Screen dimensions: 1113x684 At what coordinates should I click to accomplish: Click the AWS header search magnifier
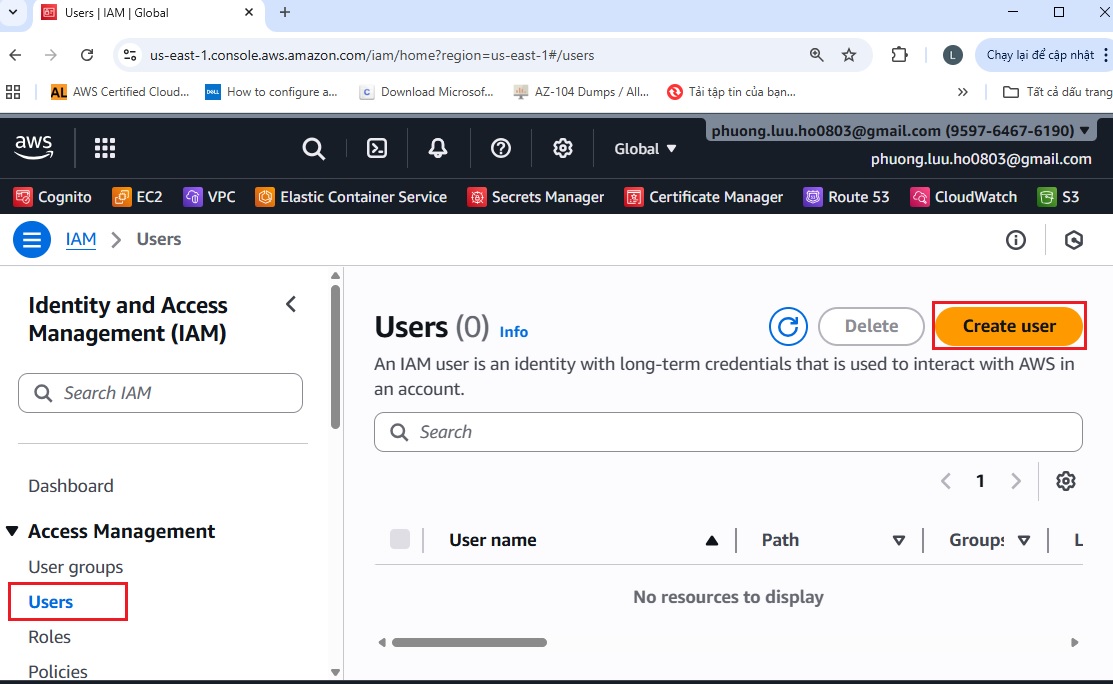tap(314, 149)
